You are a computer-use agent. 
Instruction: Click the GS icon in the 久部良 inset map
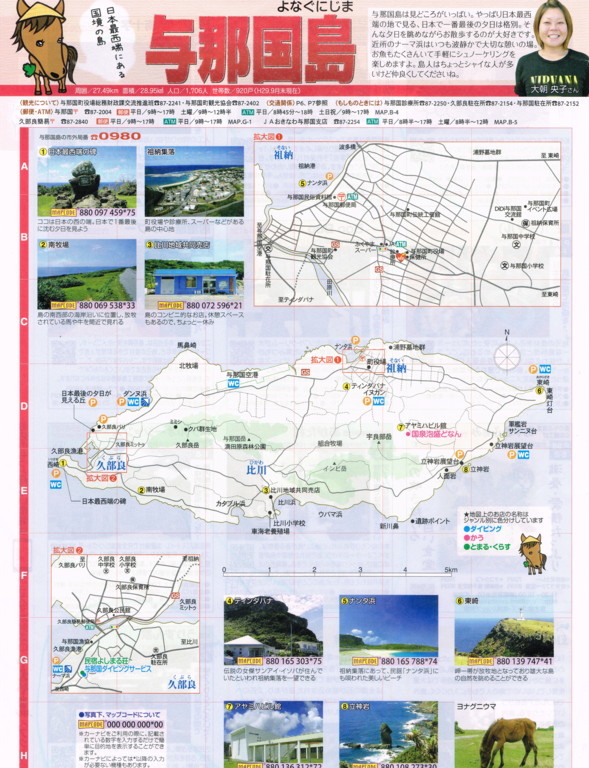click(x=175, y=596)
